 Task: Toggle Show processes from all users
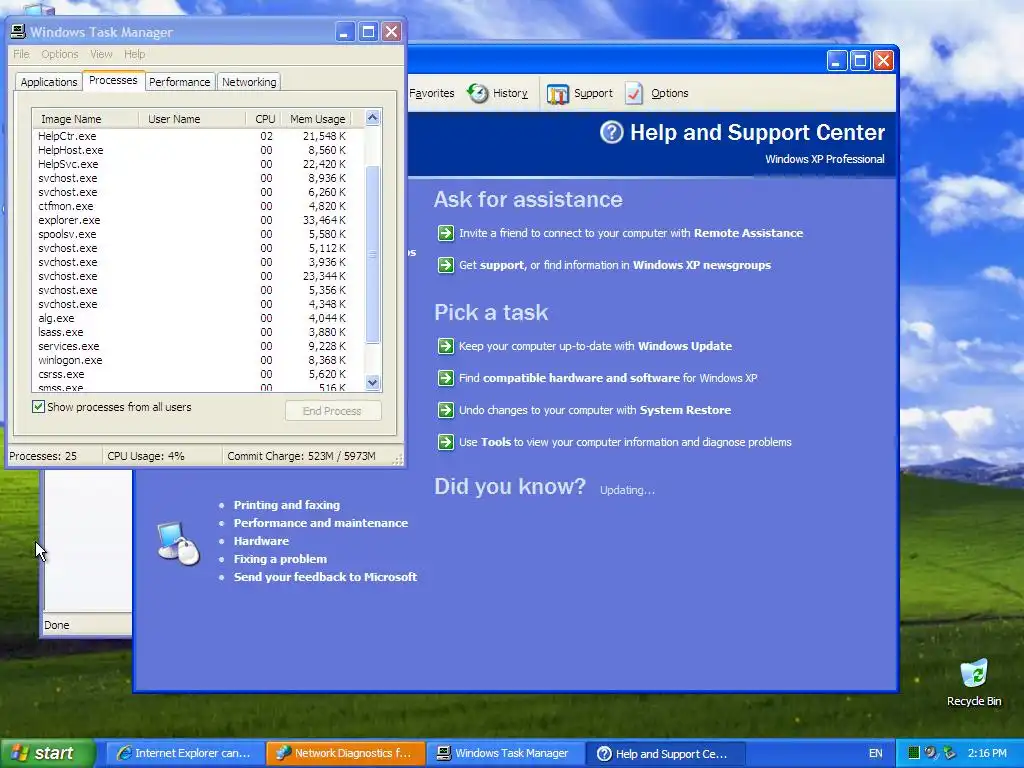click(39, 407)
